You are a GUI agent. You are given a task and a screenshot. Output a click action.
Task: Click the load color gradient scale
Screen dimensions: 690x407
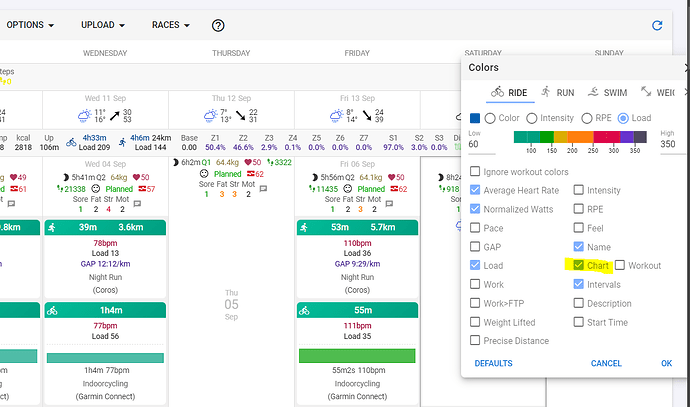point(580,137)
